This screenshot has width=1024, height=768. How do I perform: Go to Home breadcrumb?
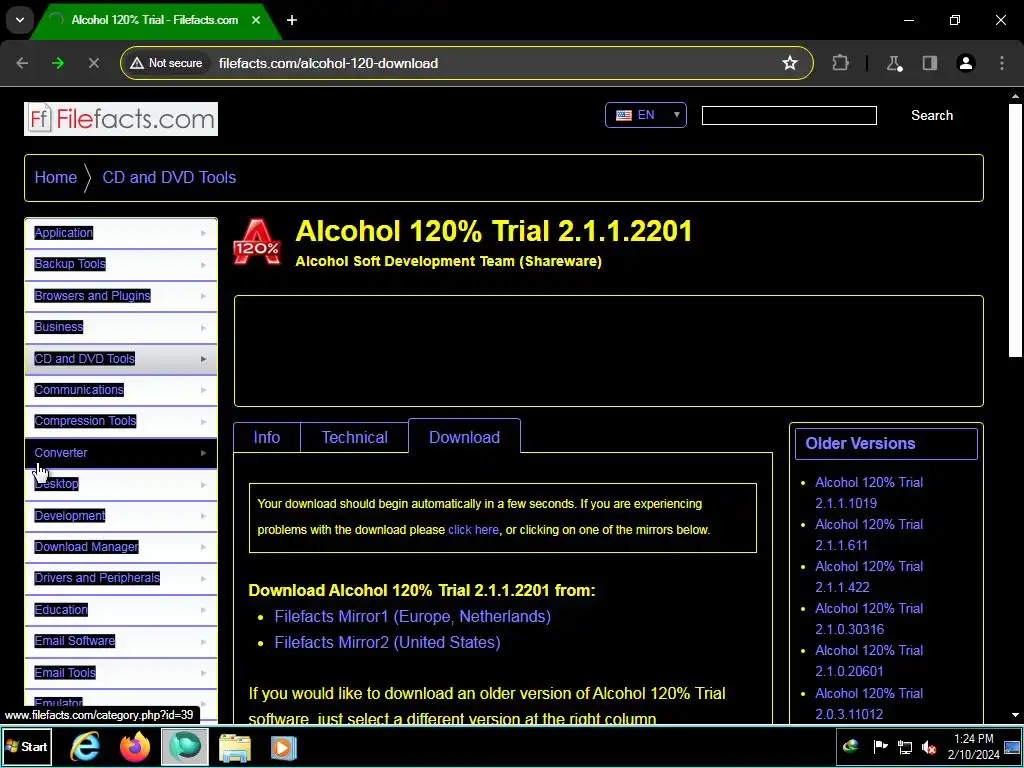point(56,178)
